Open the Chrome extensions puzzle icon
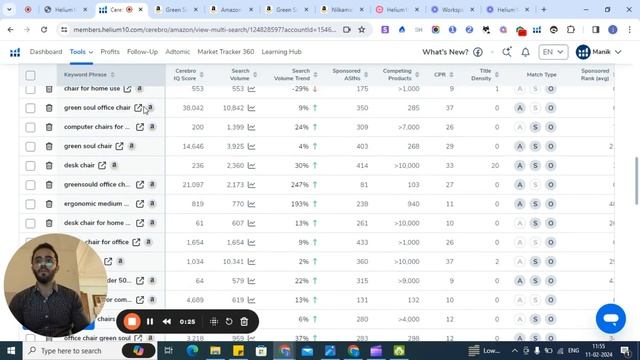 [571, 30]
